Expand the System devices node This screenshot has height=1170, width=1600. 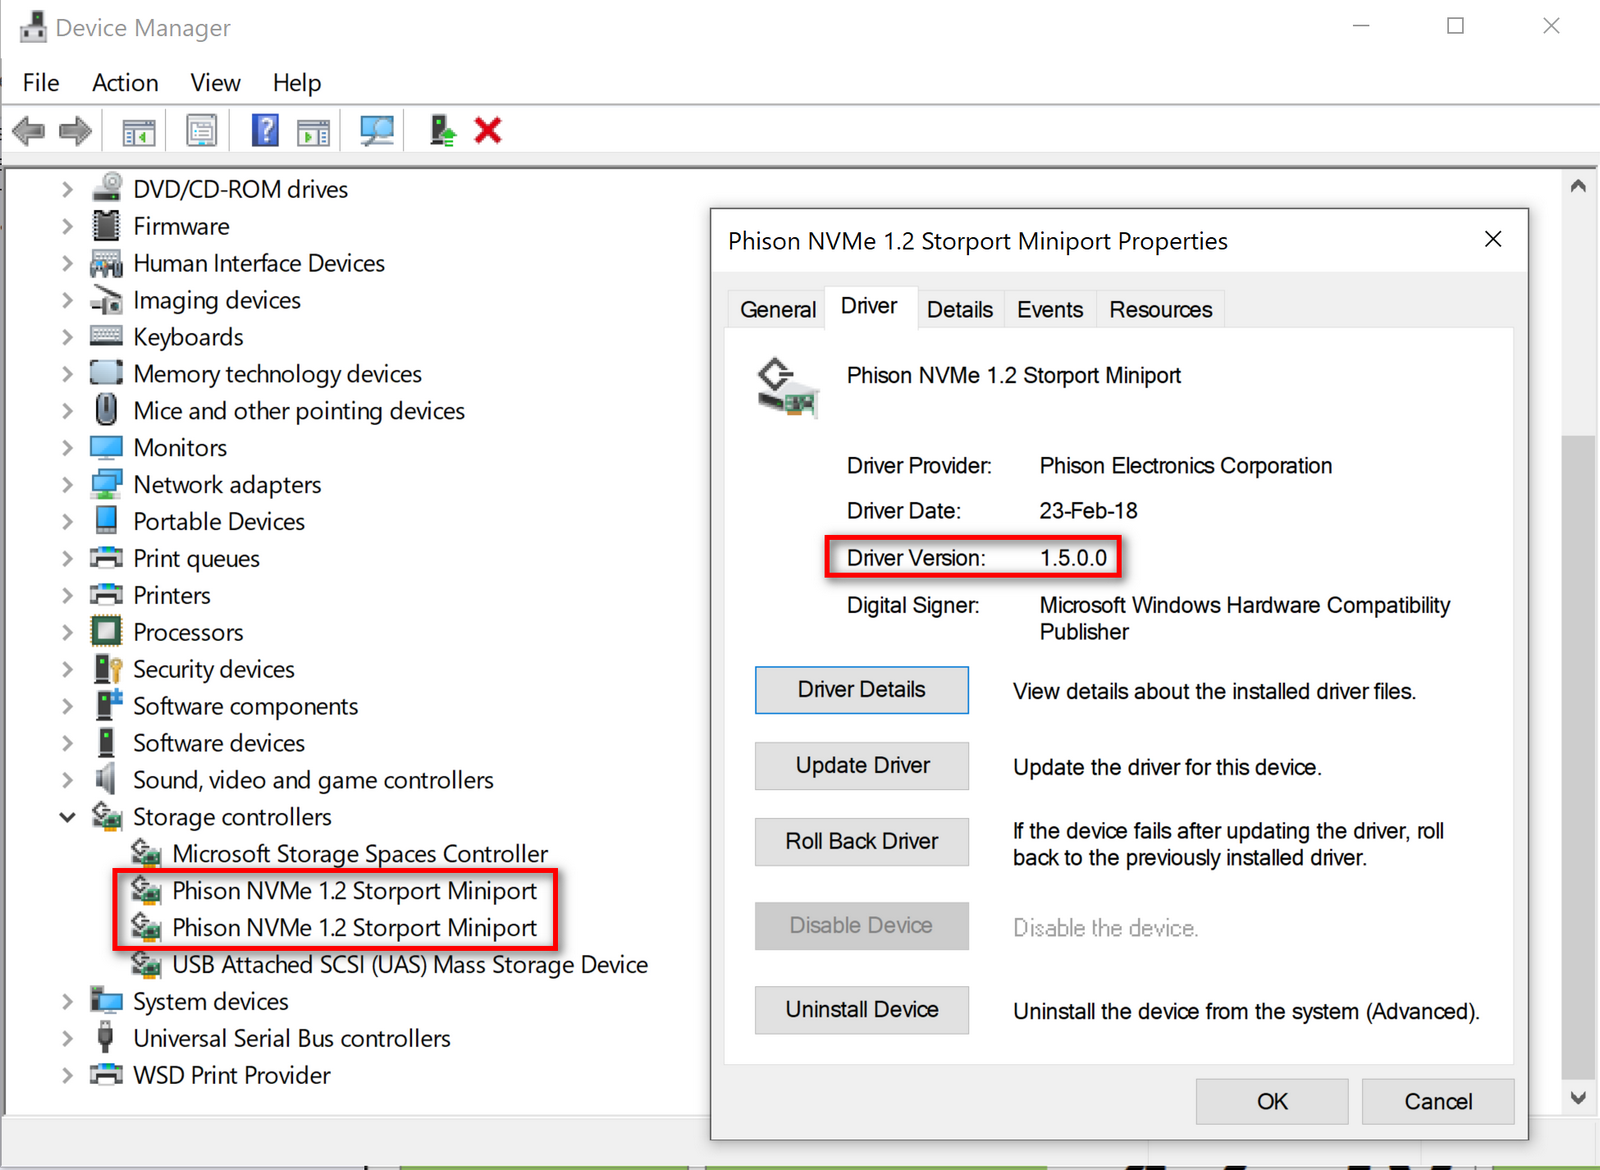tap(67, 1001)
